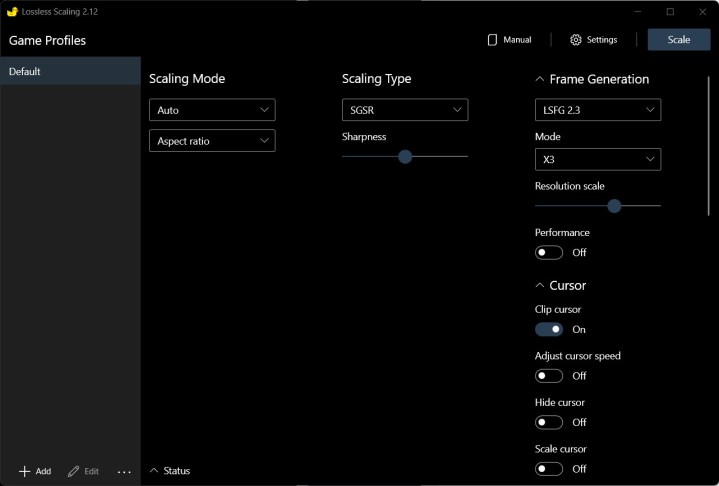The image size is (719, 486).
Task: Enable the Performance toggle
Action: pos(549,253)
